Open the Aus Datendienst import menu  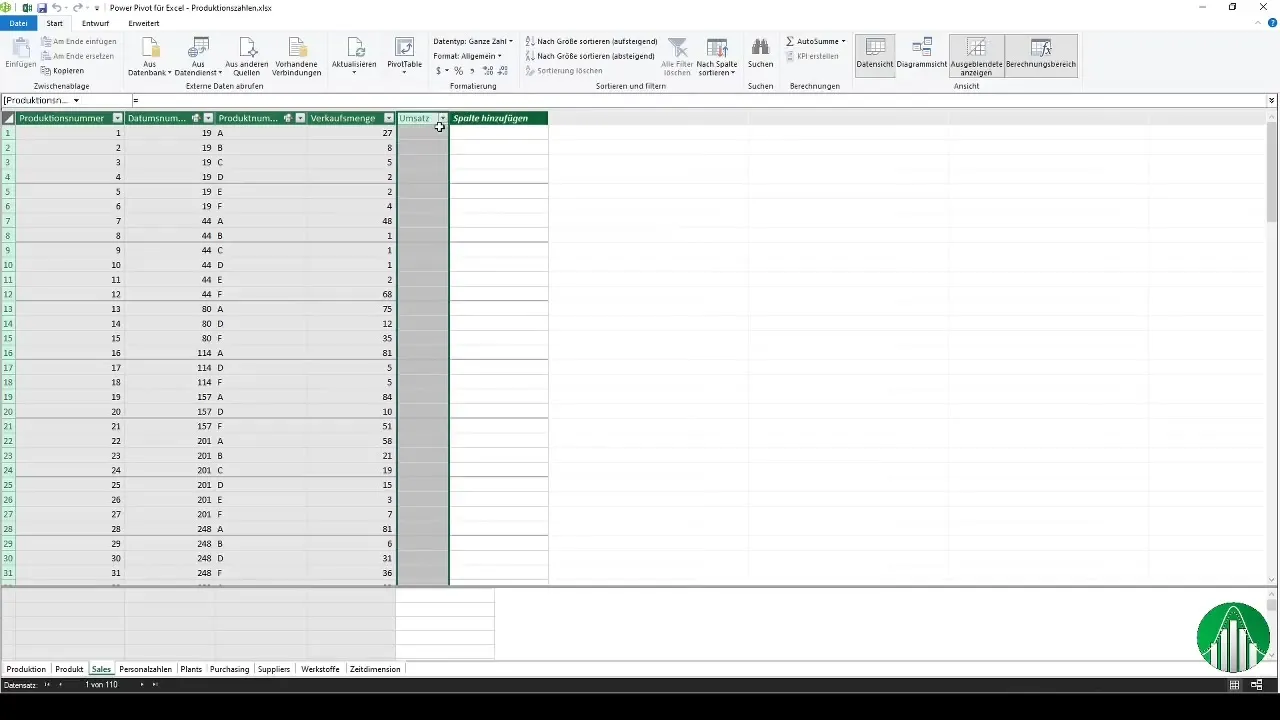pos(198,56)
